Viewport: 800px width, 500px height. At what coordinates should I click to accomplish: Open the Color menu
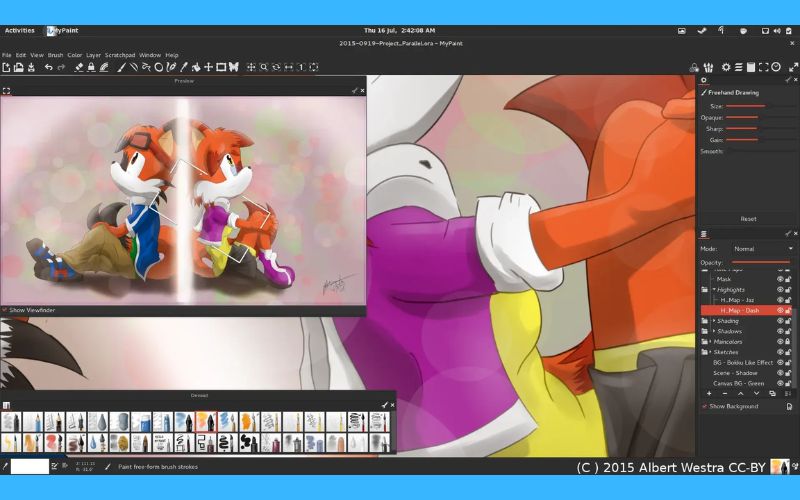[x=74, y=55]
